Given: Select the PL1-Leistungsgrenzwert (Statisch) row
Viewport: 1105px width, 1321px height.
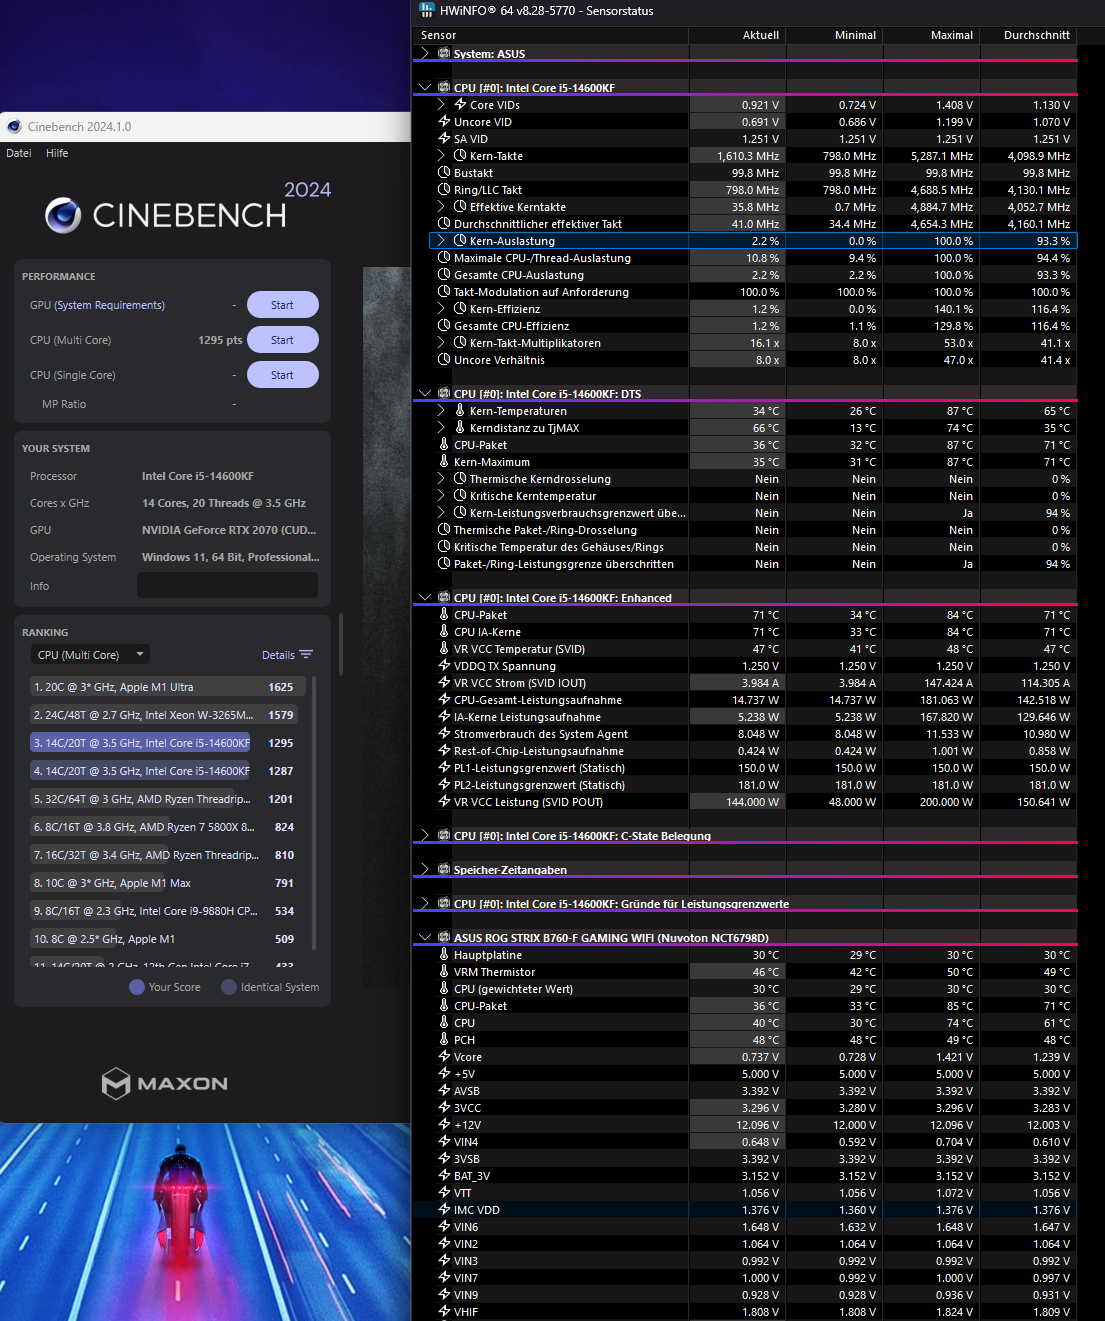Looking at the screenshot, I should 745,768.
